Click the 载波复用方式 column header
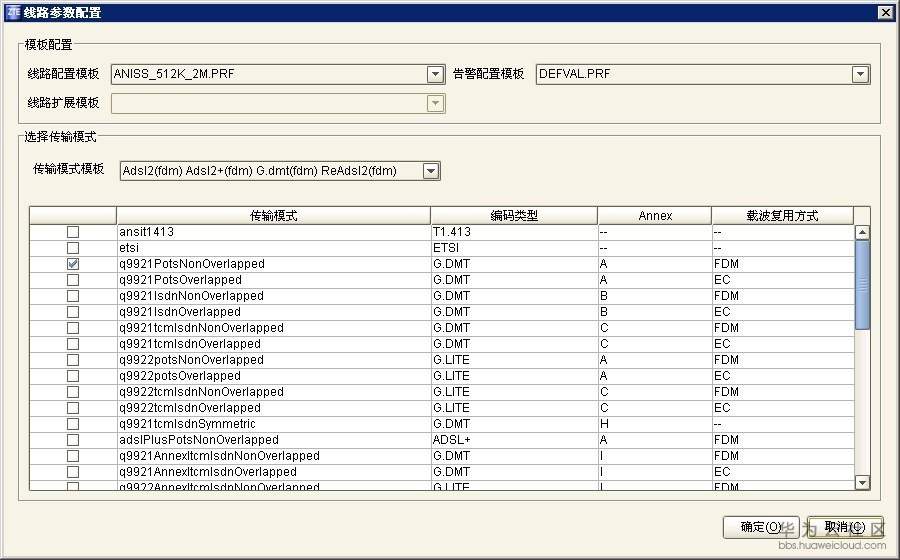 (x=782, y=216)
